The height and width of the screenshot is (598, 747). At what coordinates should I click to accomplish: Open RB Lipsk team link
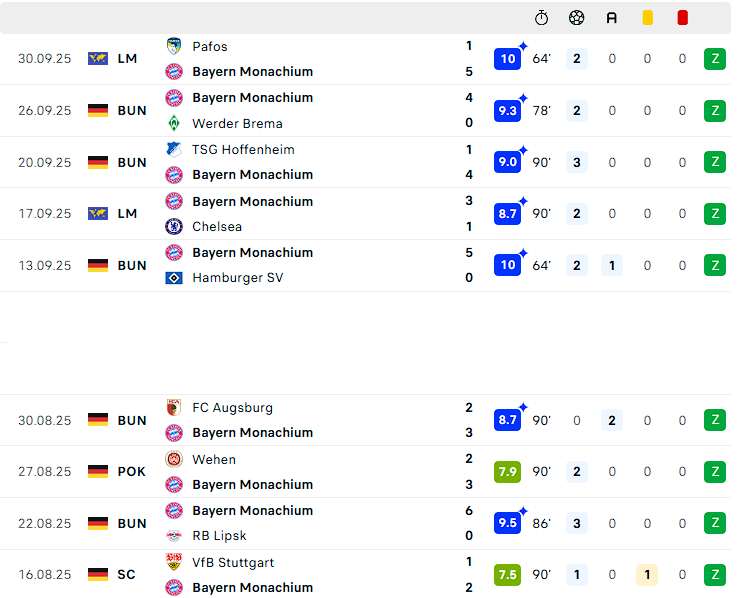coord(219,536)
